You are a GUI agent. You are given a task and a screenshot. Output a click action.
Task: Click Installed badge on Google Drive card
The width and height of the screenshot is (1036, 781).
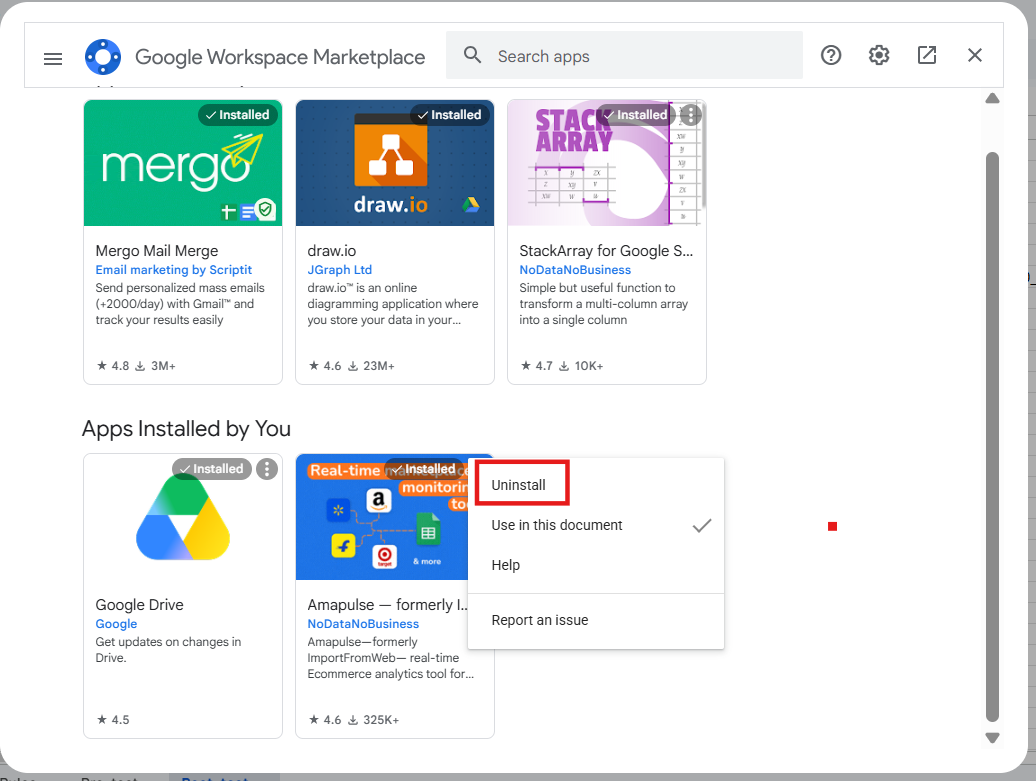pyautogui.click(x=212, y=469)
